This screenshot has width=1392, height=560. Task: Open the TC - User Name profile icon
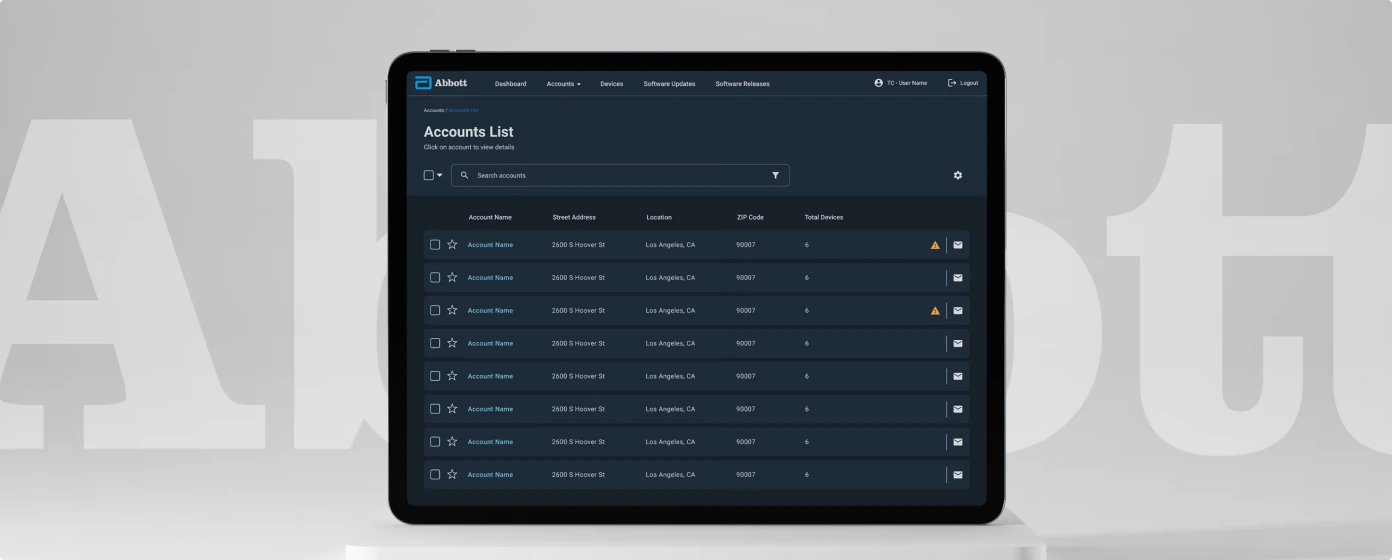[x=878, y=83]
